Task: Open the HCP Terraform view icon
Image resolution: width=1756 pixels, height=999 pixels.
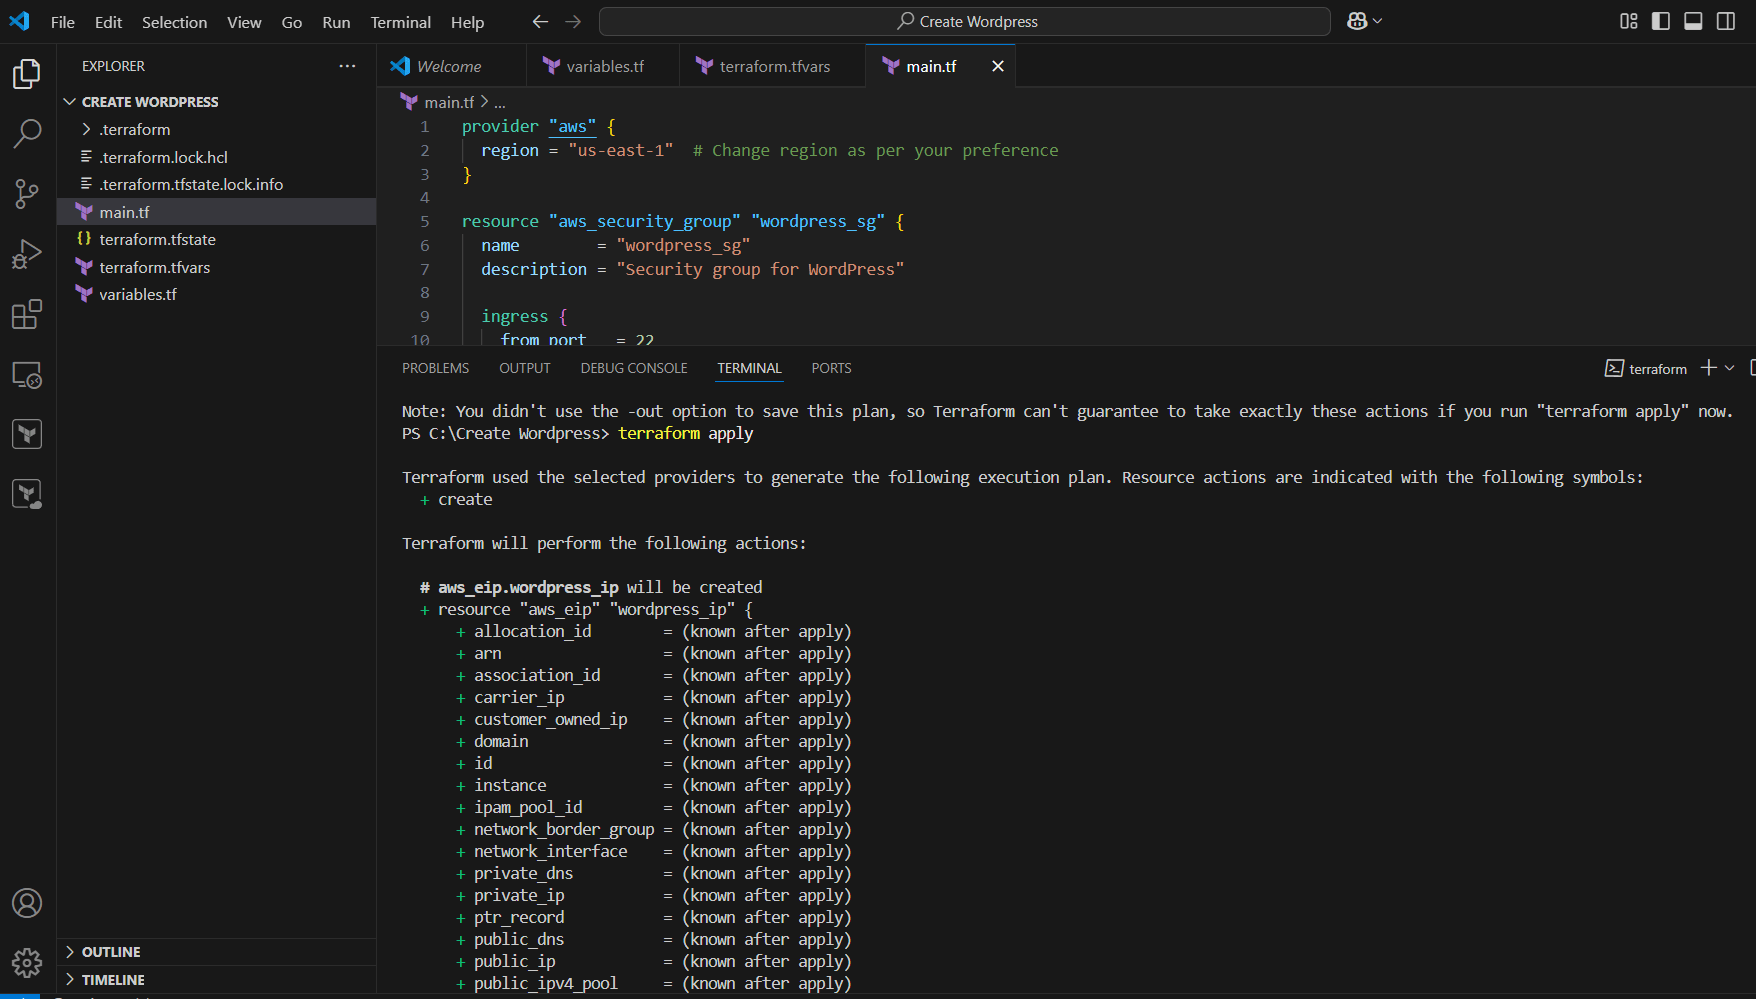Action: [x=27, y=494]
